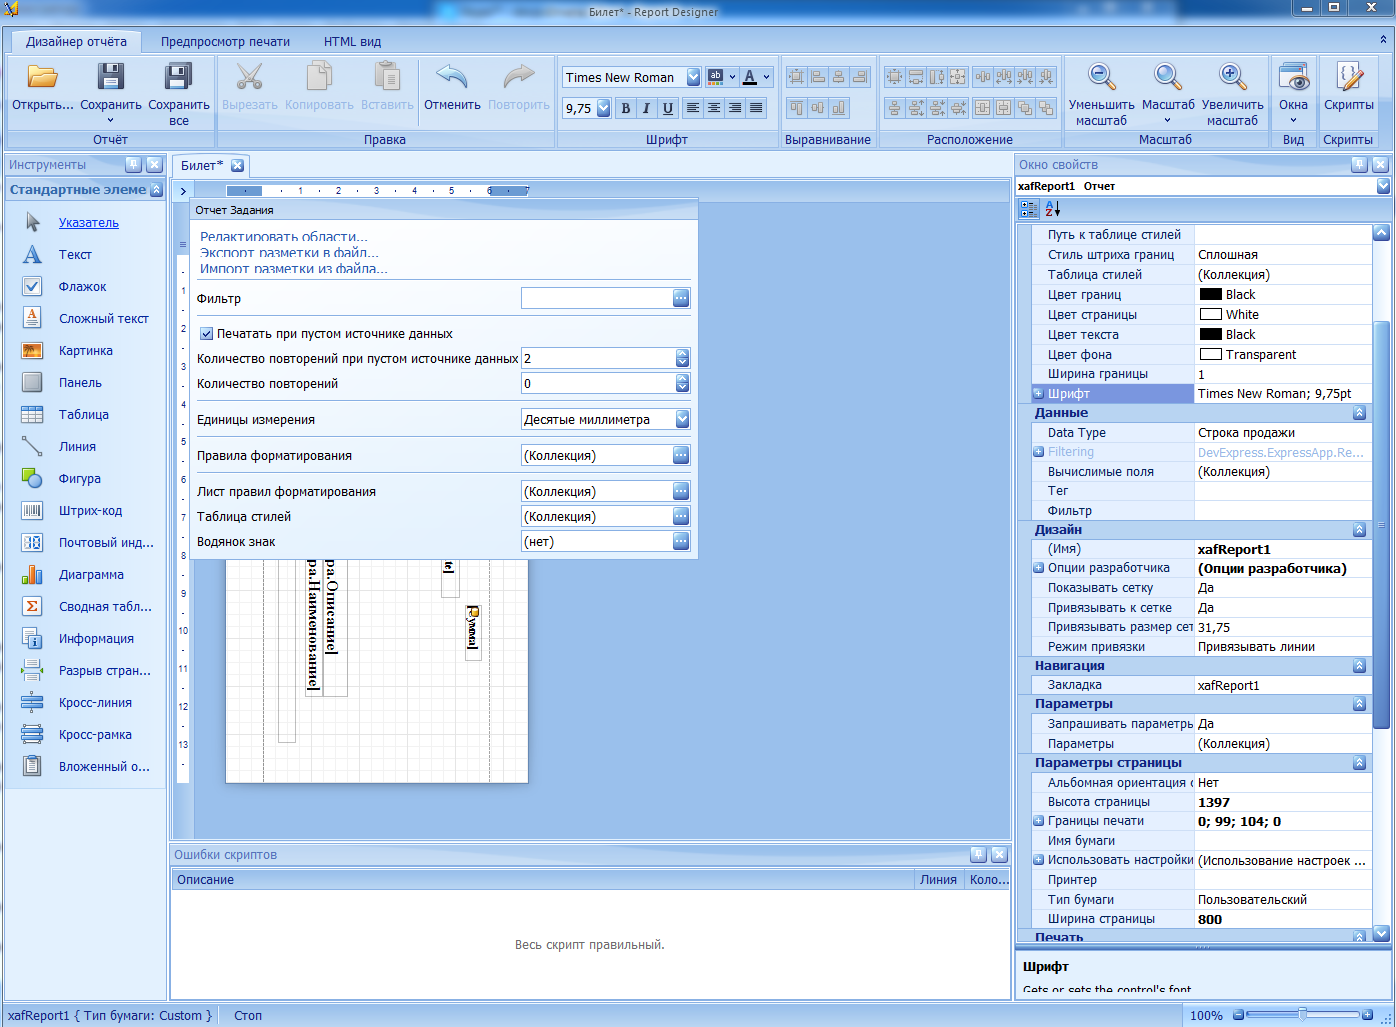Open a report with the Открыть icon
The image size is (1396, 1027).
pos(42,77)
